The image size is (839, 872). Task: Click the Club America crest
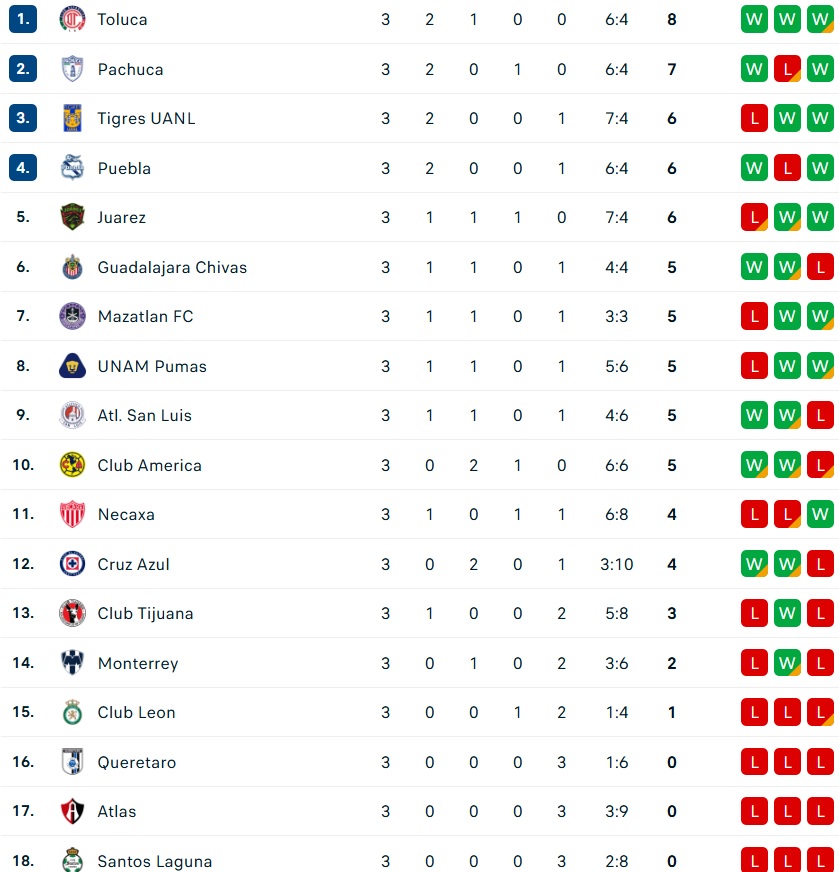click(x=72, y=465)
